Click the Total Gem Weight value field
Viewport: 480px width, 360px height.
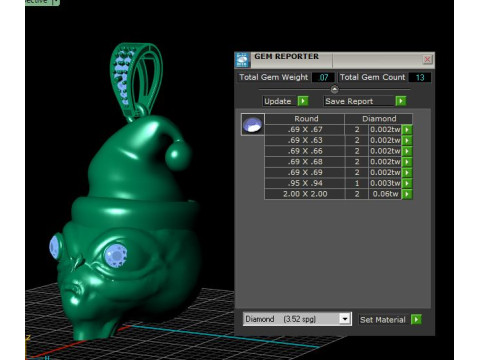[x=323, y=77]
